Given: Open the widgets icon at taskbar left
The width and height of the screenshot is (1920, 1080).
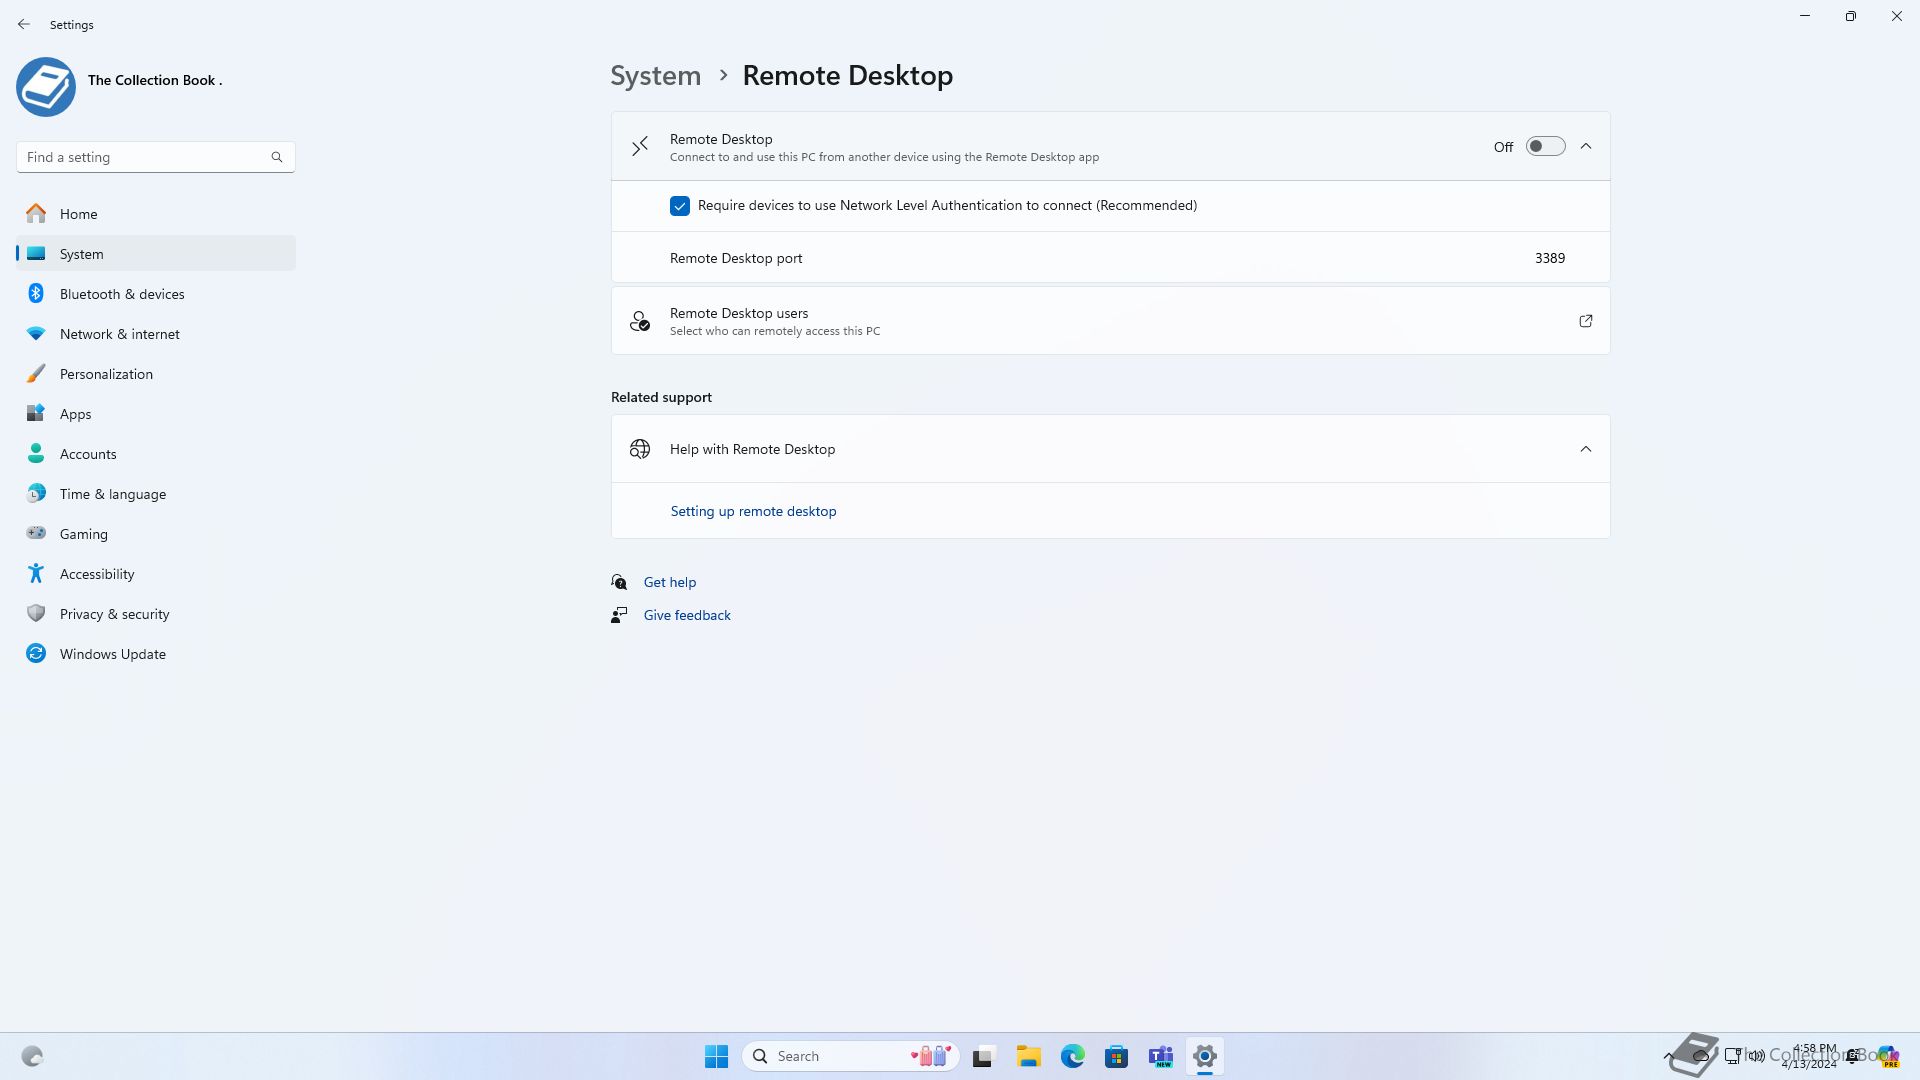Looking at the screenshot, I should click(32, 1056).
